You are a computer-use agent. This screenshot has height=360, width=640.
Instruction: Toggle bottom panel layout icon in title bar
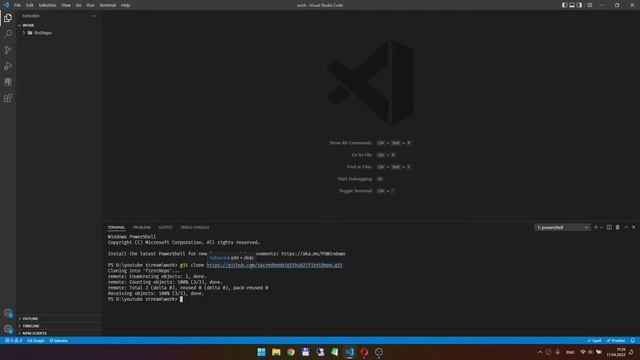572,5
